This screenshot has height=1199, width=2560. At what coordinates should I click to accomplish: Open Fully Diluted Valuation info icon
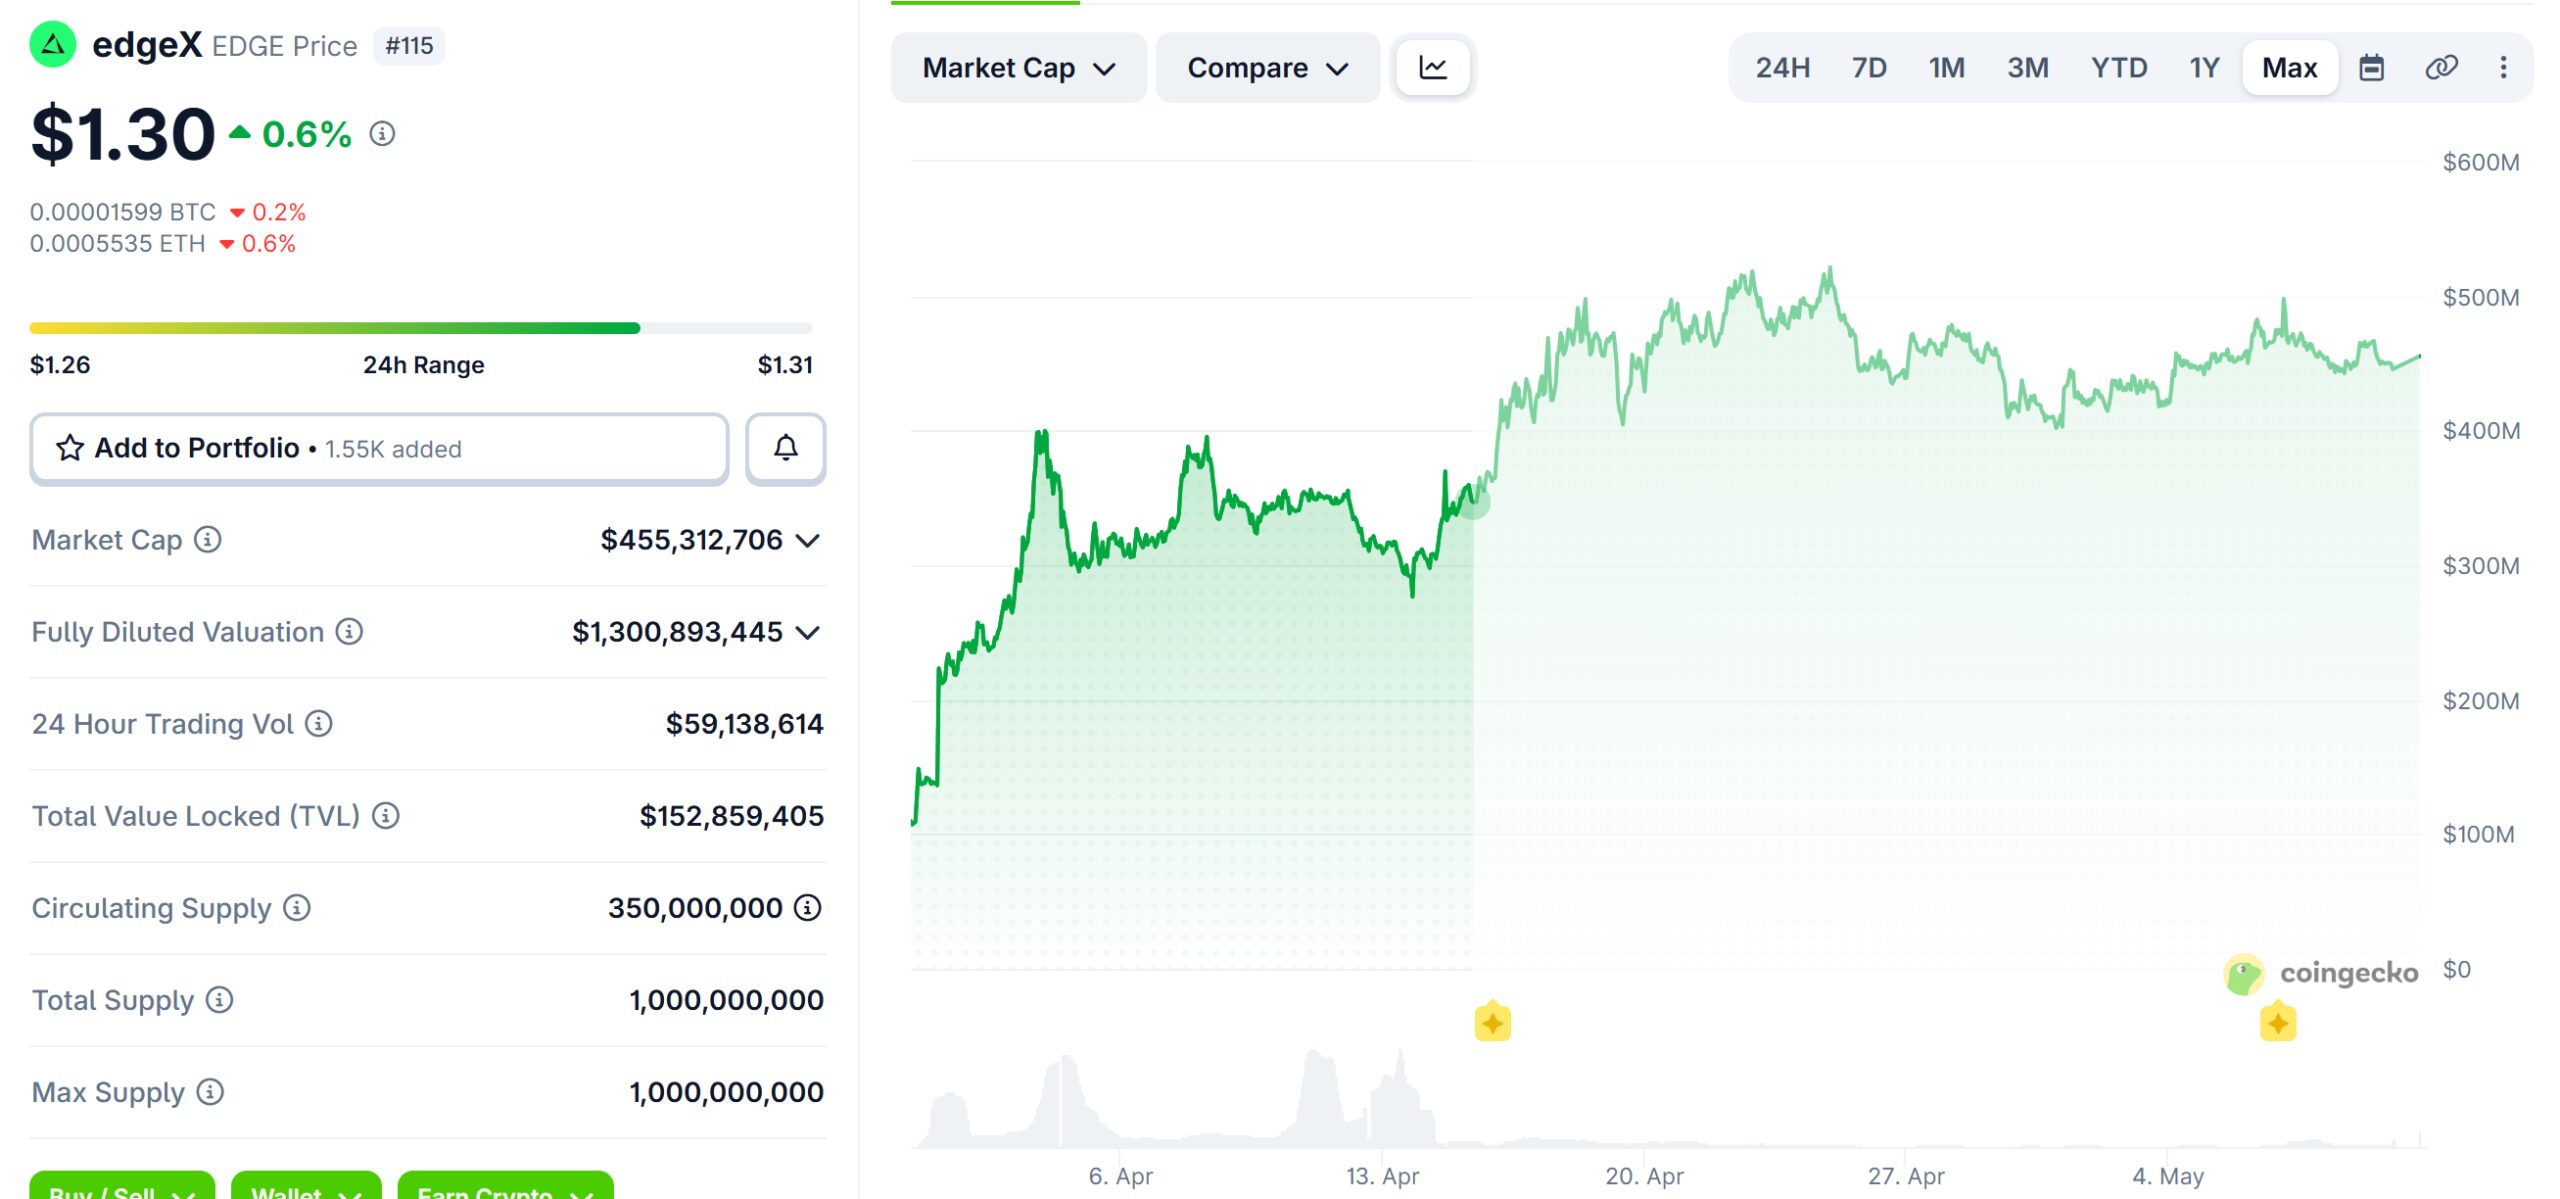coord(349,632)
